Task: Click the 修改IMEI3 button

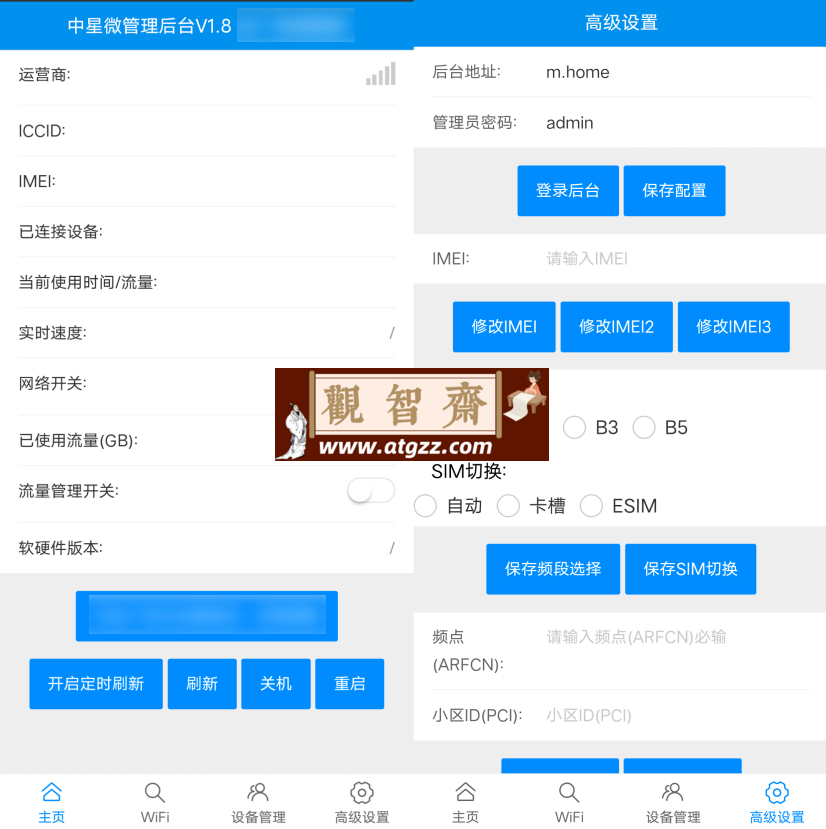Action: (733, 327)
